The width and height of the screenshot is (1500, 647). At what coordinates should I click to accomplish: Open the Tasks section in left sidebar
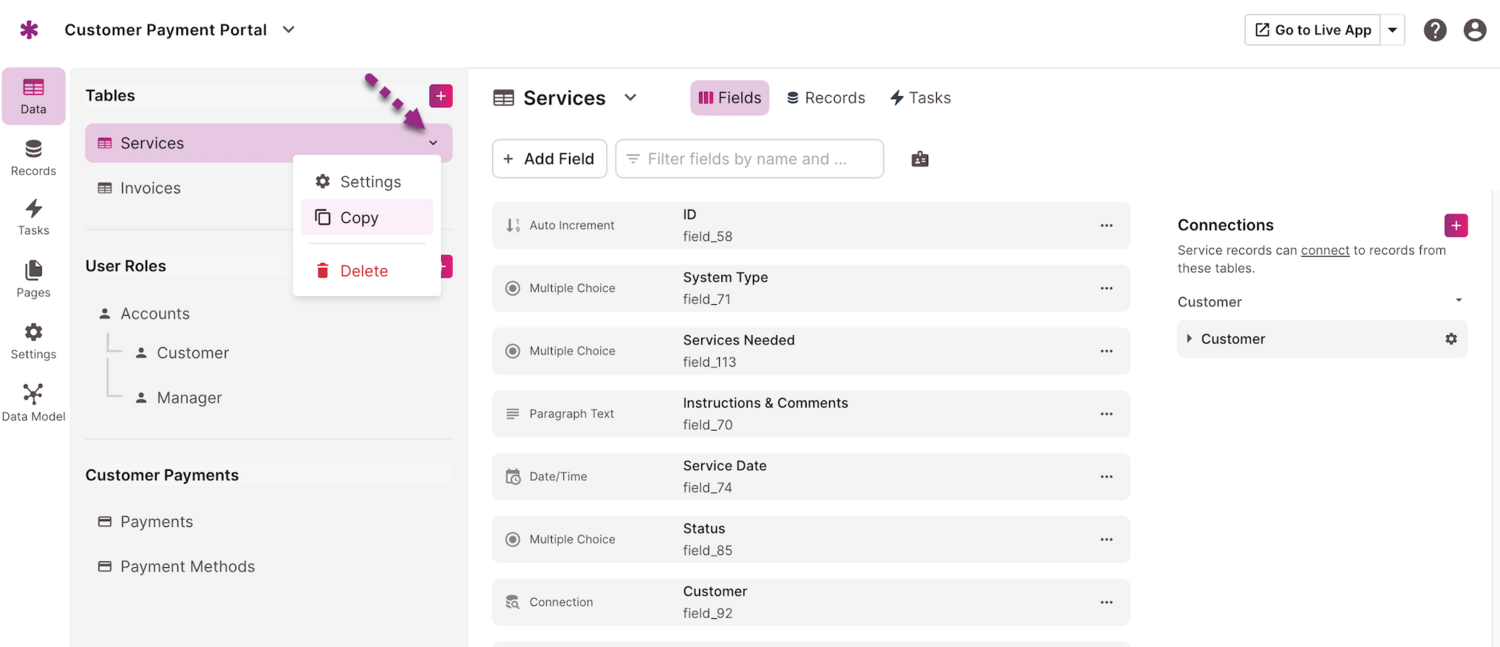tap(33, 216)
